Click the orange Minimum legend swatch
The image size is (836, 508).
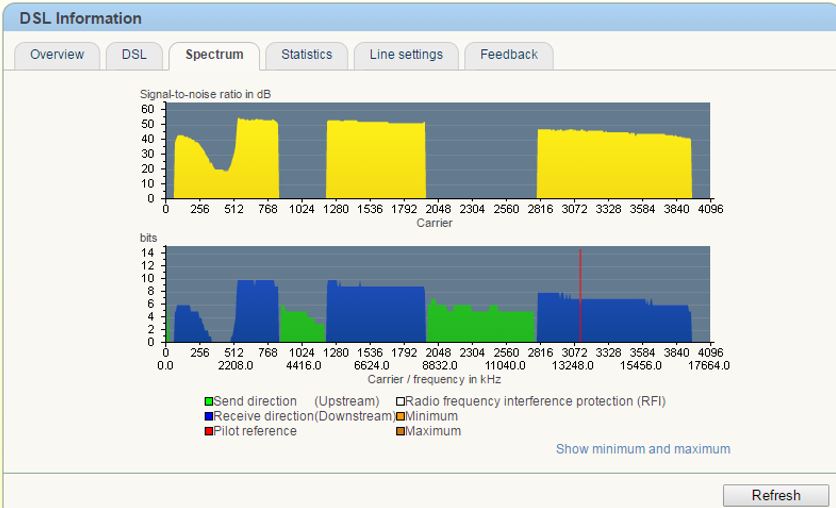tap(400, 417)
